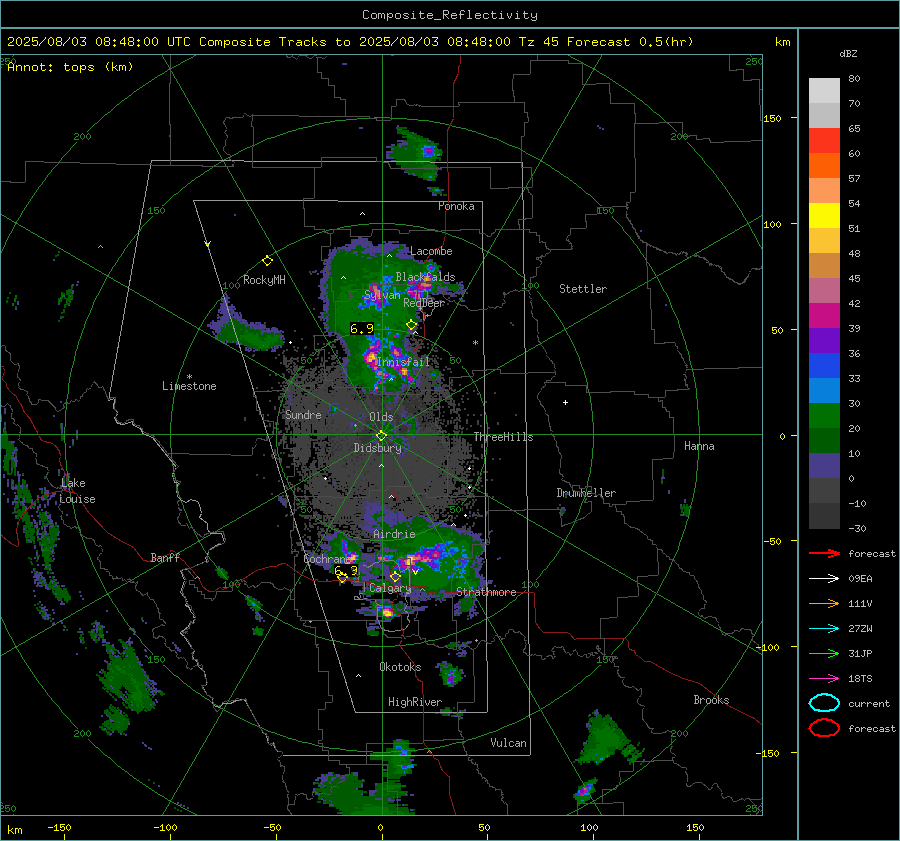900x841 pixels.
Task: Click the Drumheller town label
Action: point(586,493)
